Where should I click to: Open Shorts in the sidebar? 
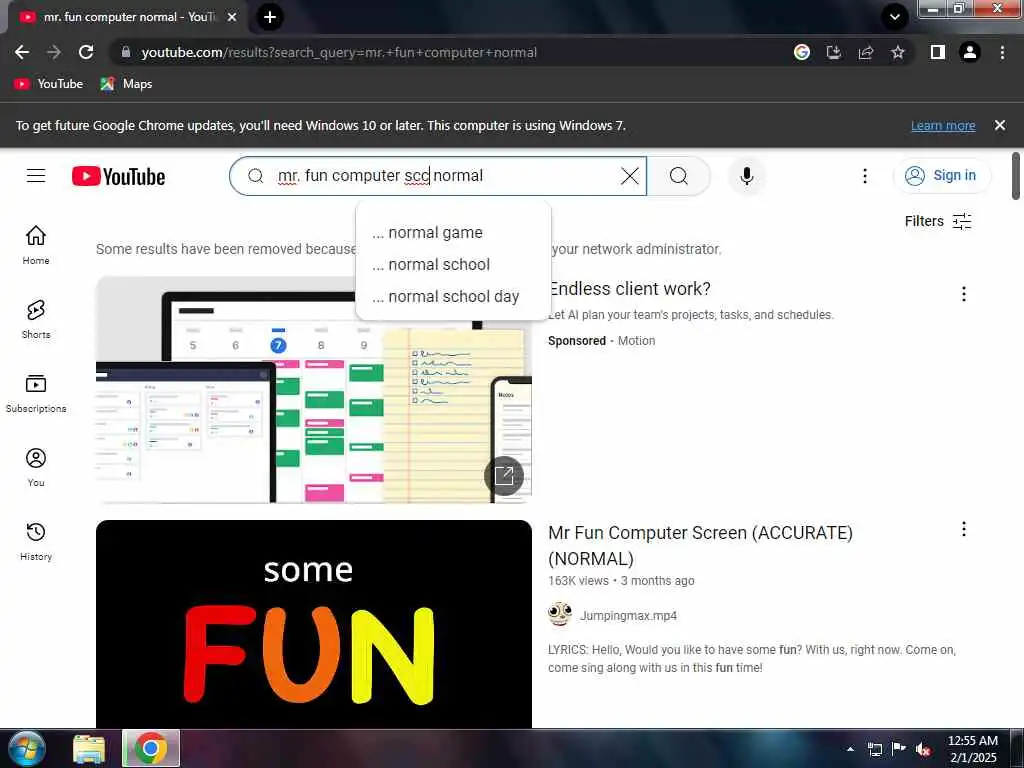[36, 319]
